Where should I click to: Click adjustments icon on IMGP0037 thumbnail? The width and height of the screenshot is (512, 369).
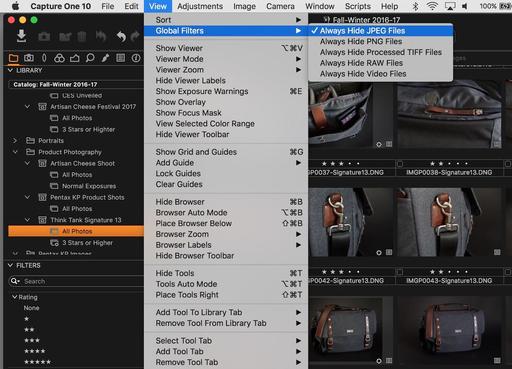[379, 144]
